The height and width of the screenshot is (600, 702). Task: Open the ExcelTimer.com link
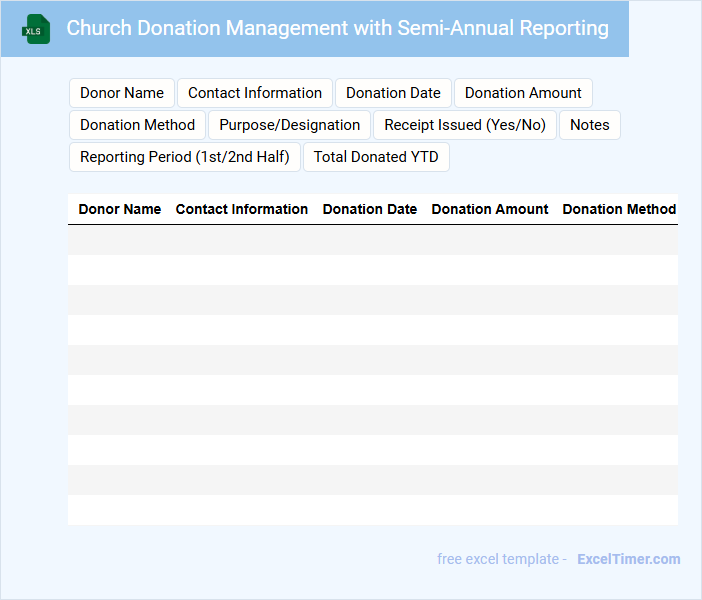628,559
